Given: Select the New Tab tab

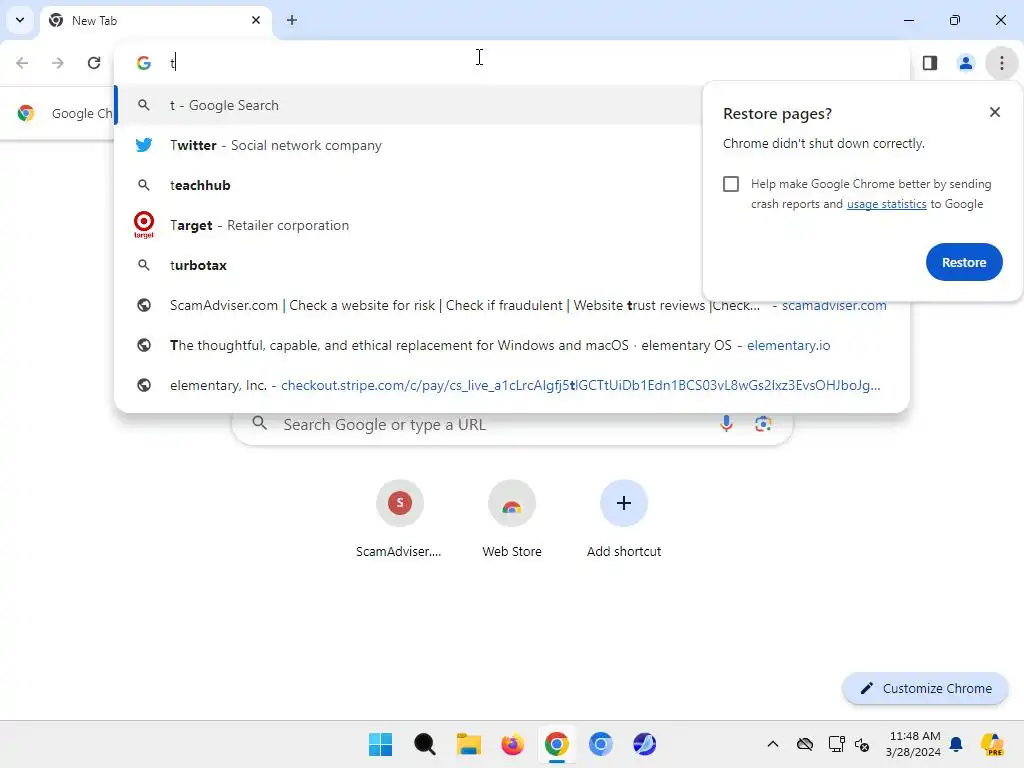Looking at the screenshot, I should pos(157,20).
